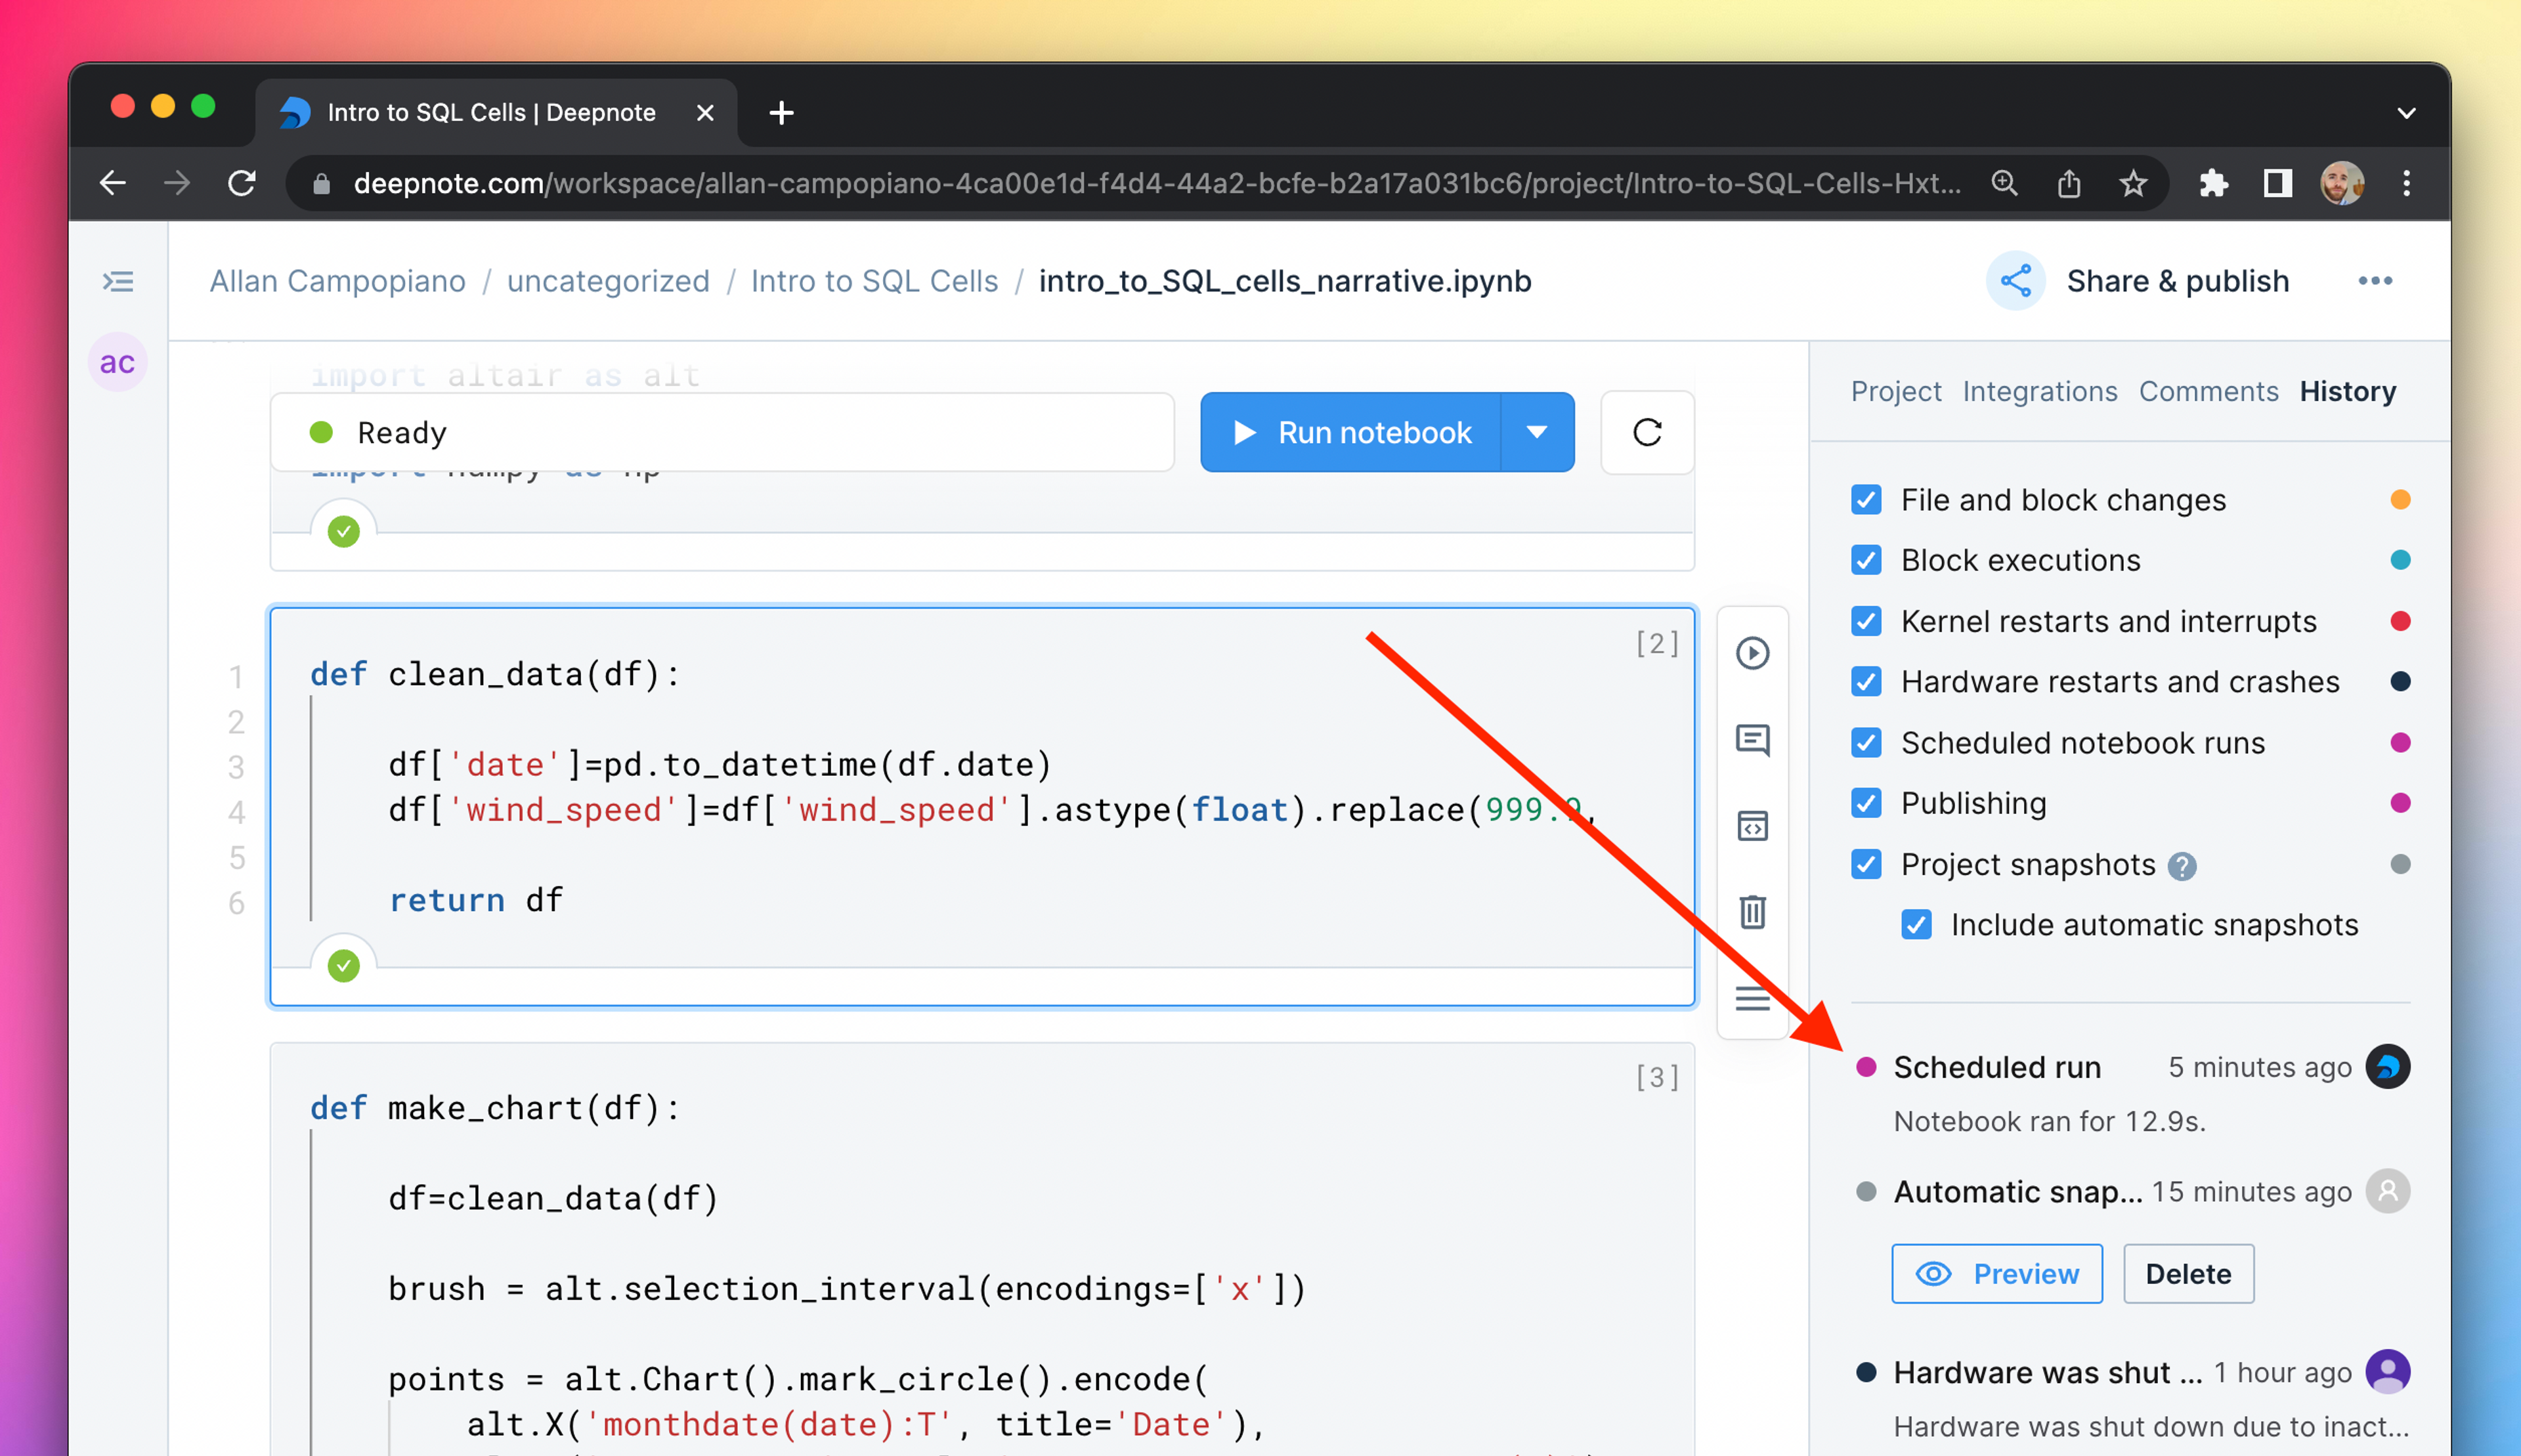Uncheck the Publishing filter

(1866, 803)
